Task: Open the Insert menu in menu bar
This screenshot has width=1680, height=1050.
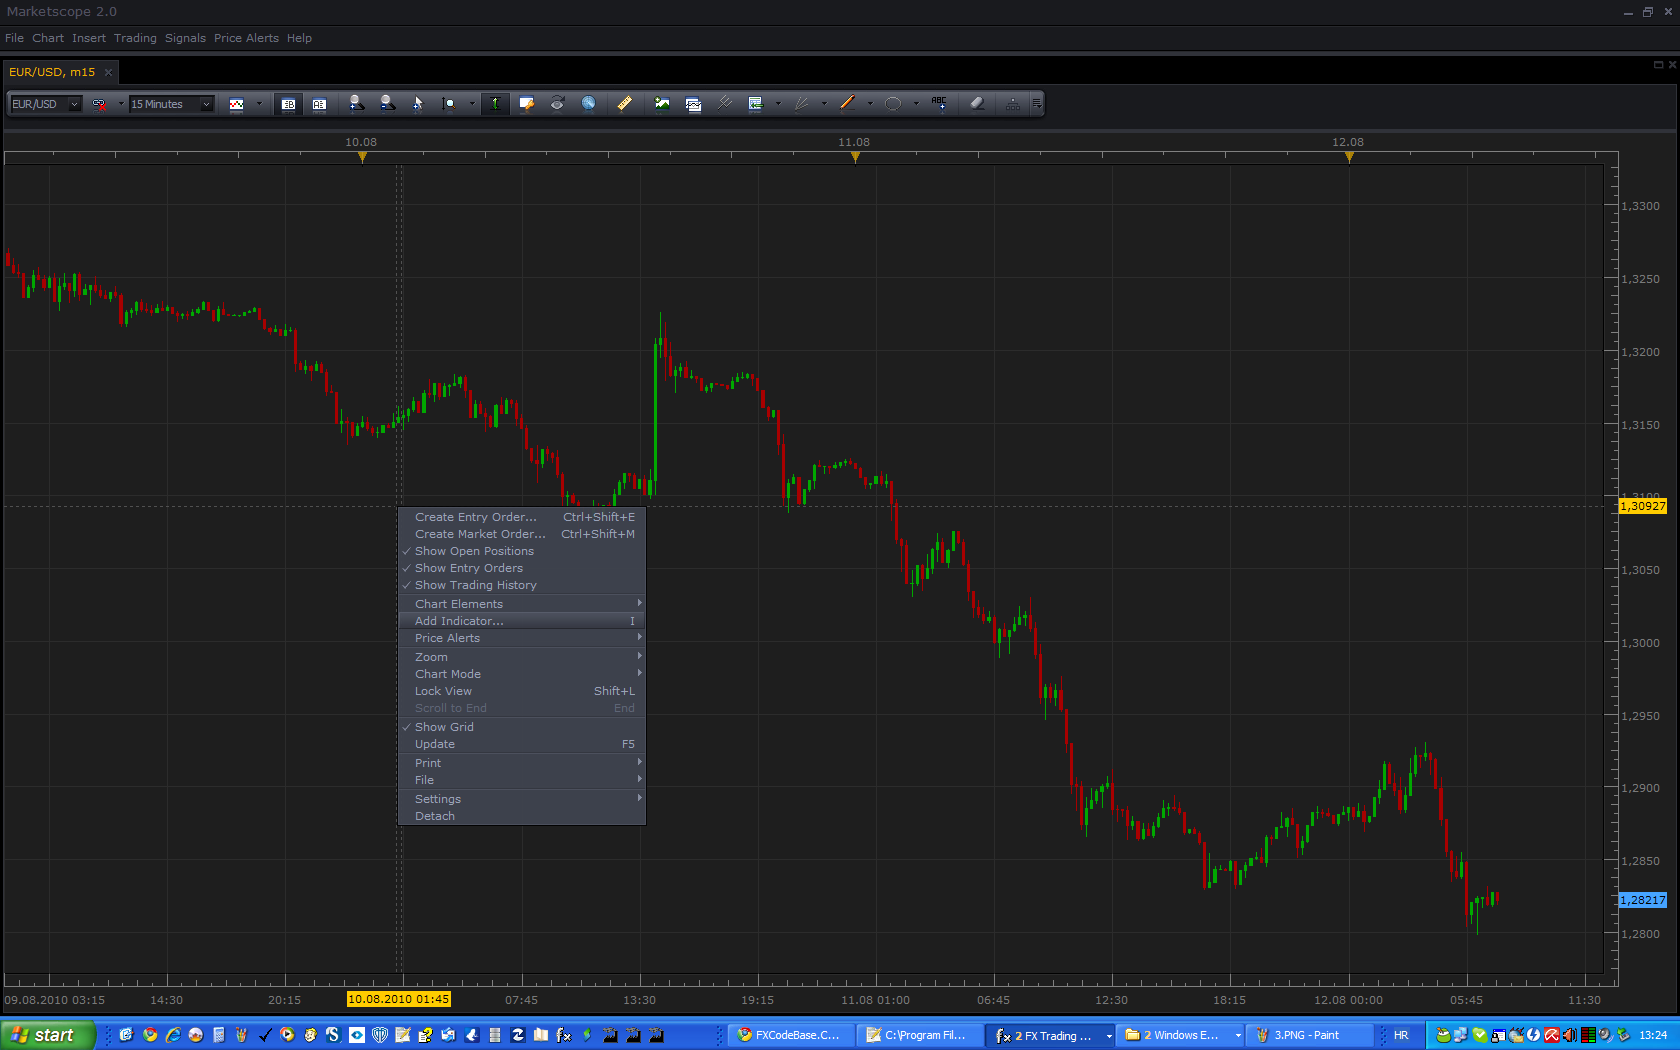Action: tap(88, 38)
